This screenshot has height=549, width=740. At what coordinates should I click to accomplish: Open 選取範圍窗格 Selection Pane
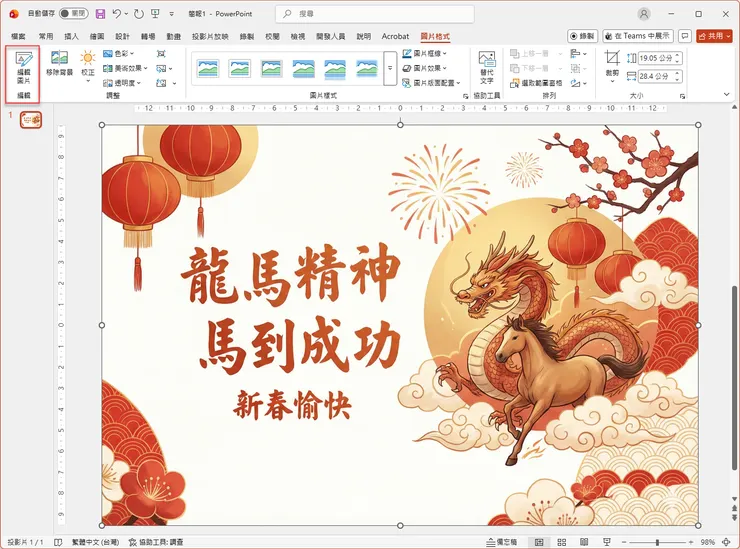tap(536, 83)
